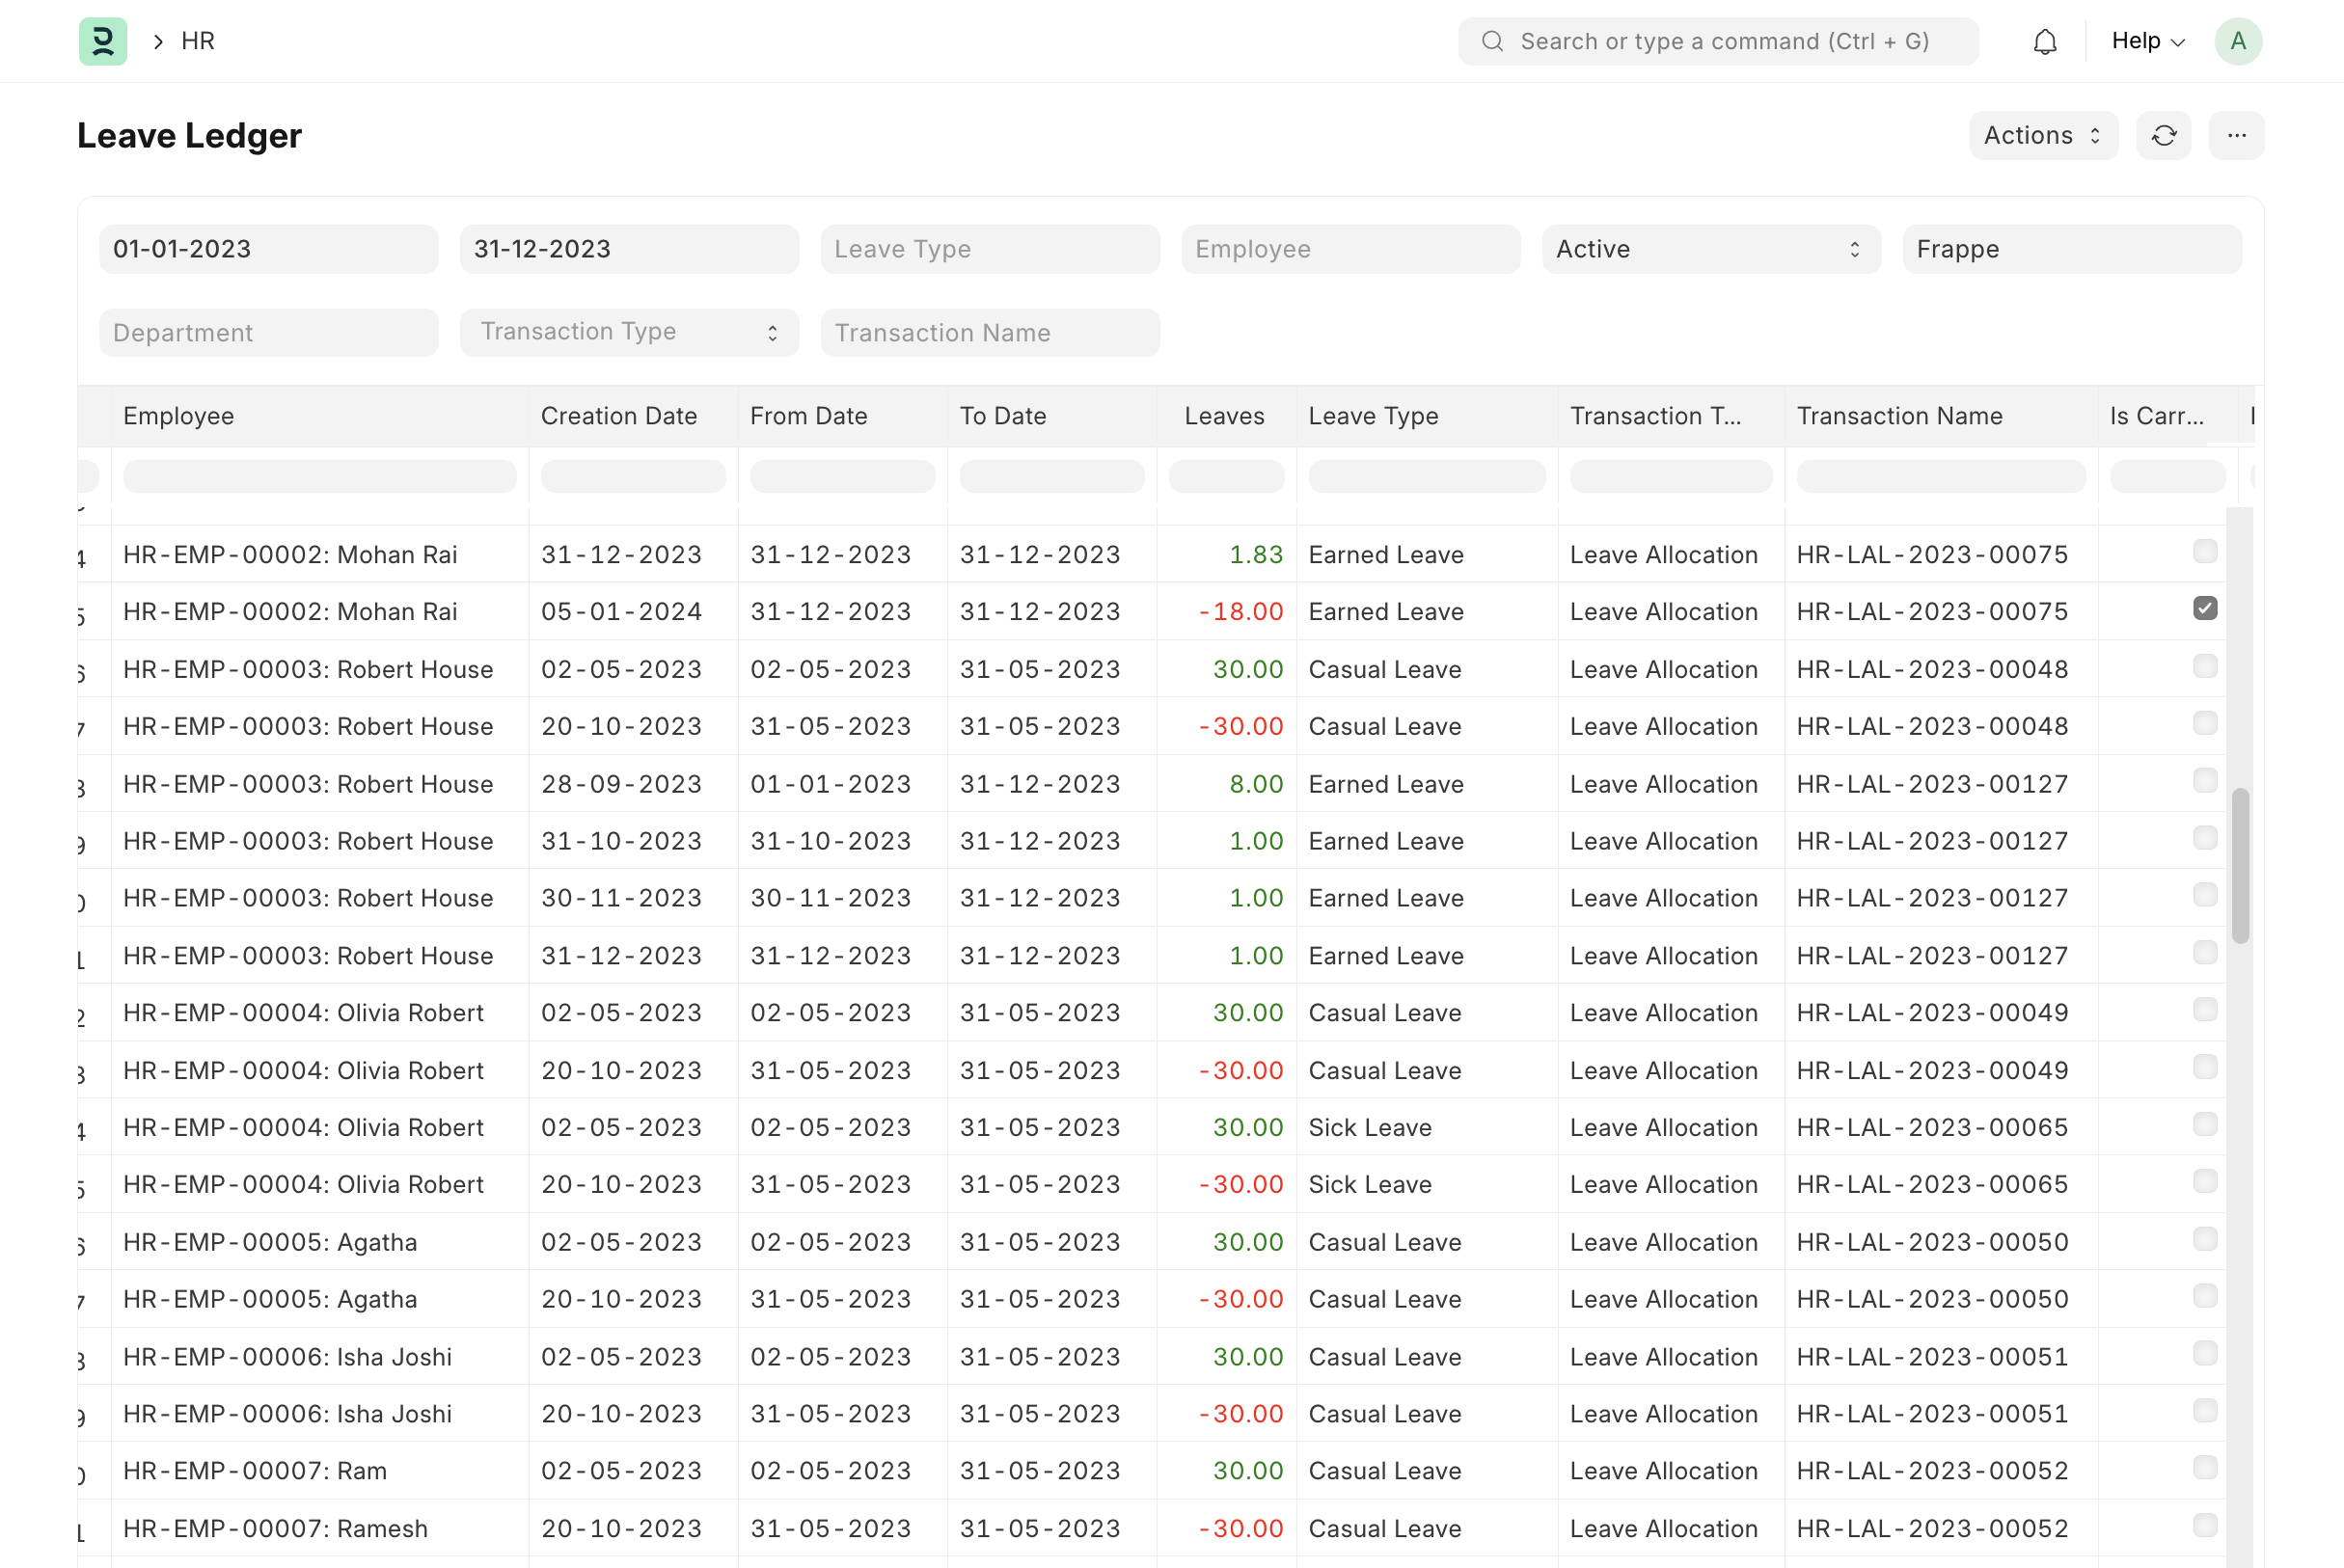Image resolution: width=2344 pixels, height=1568 pixels.
Task: Click transaction HR-LAL-2023-00127 with 8.00 leaves
Action: 1932,784
